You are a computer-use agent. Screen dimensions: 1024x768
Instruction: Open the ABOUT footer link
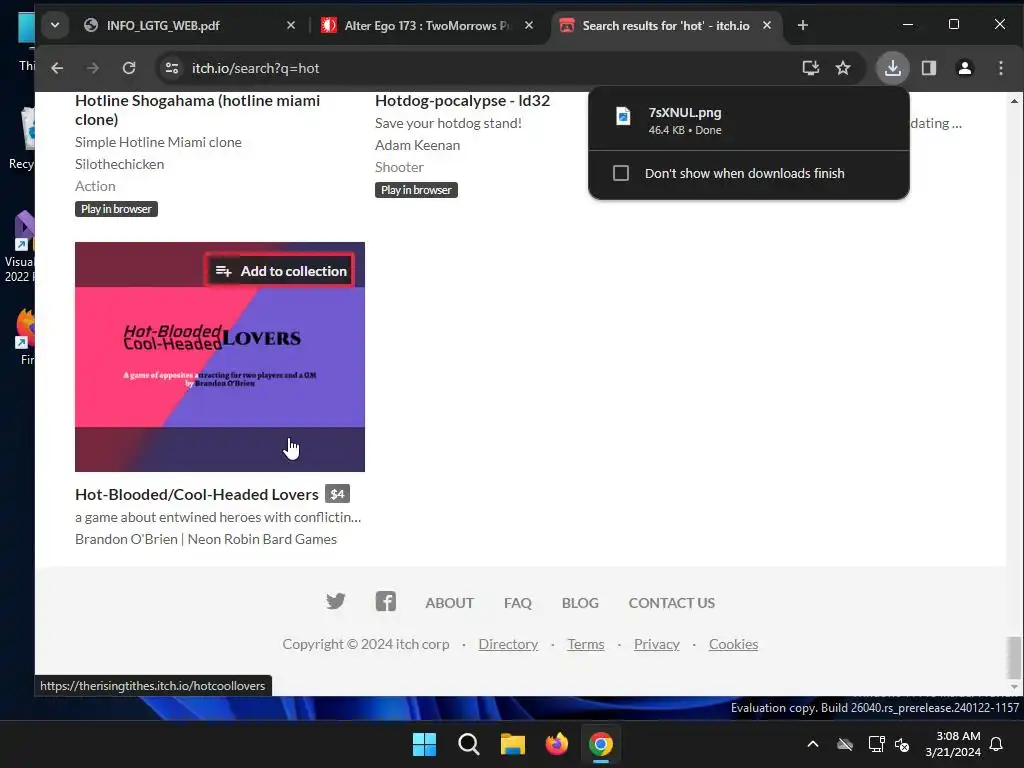point(449,603)
